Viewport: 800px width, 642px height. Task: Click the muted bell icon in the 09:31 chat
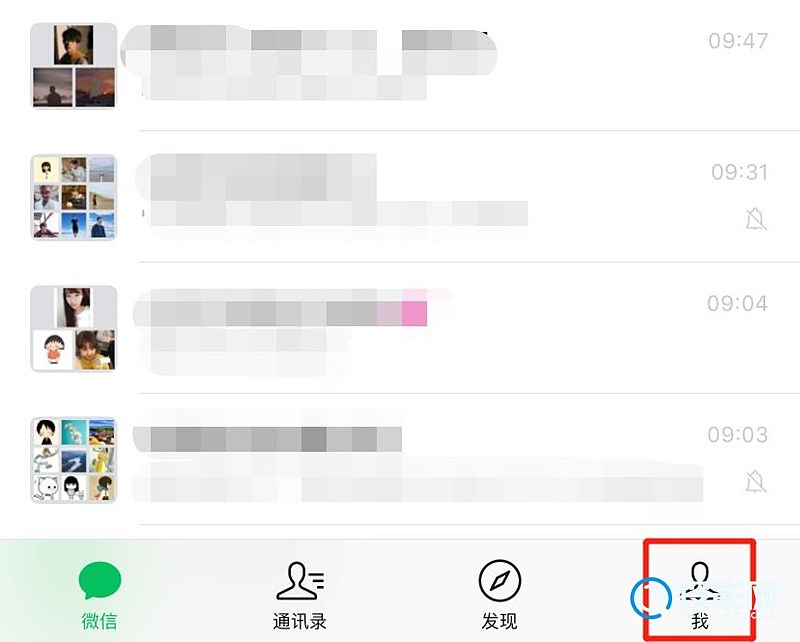tap(756, 219)
